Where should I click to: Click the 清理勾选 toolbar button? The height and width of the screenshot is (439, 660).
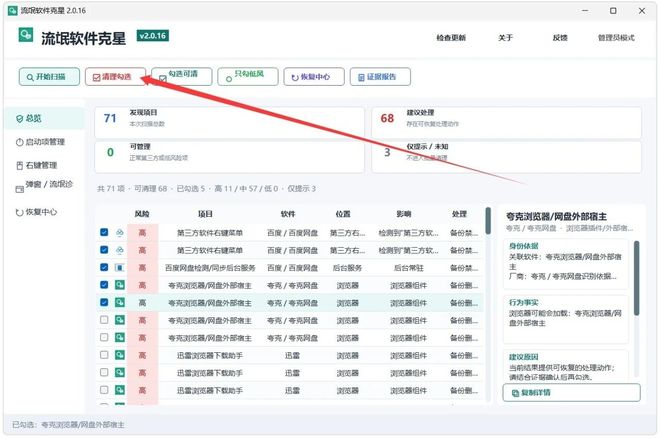[x=115, y=77]
